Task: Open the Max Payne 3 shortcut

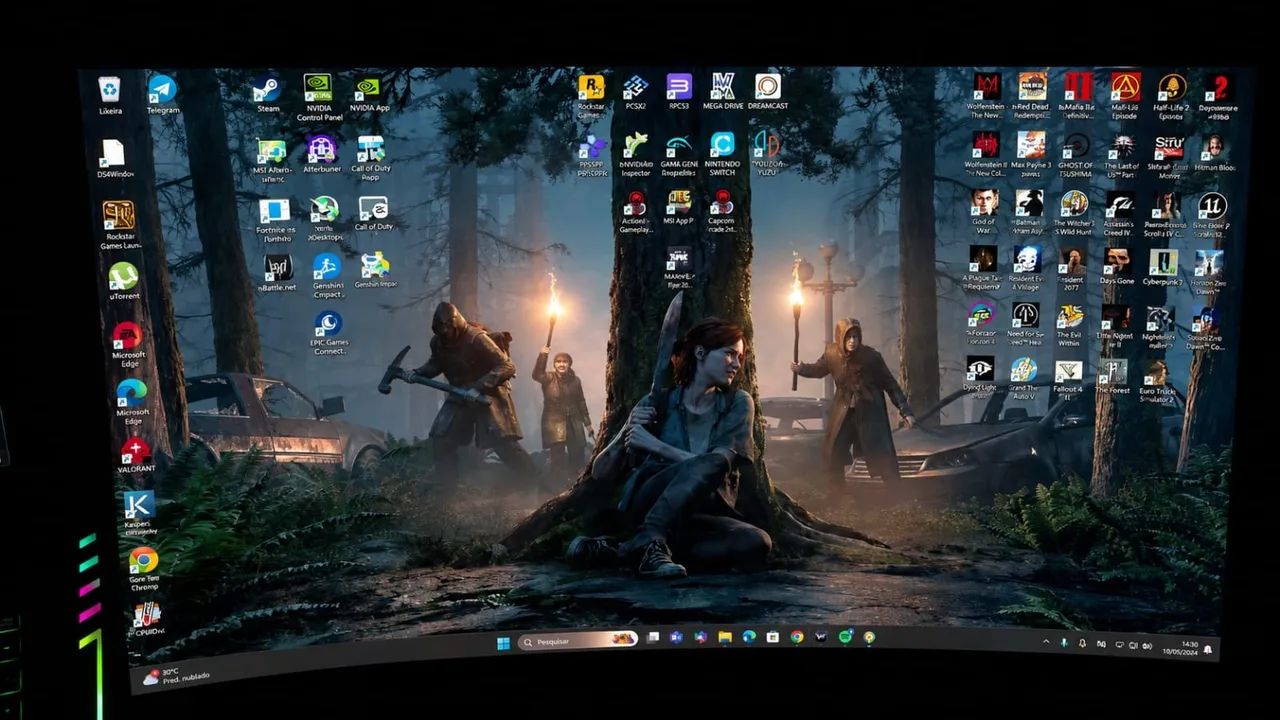Action: pos(1030,153)
